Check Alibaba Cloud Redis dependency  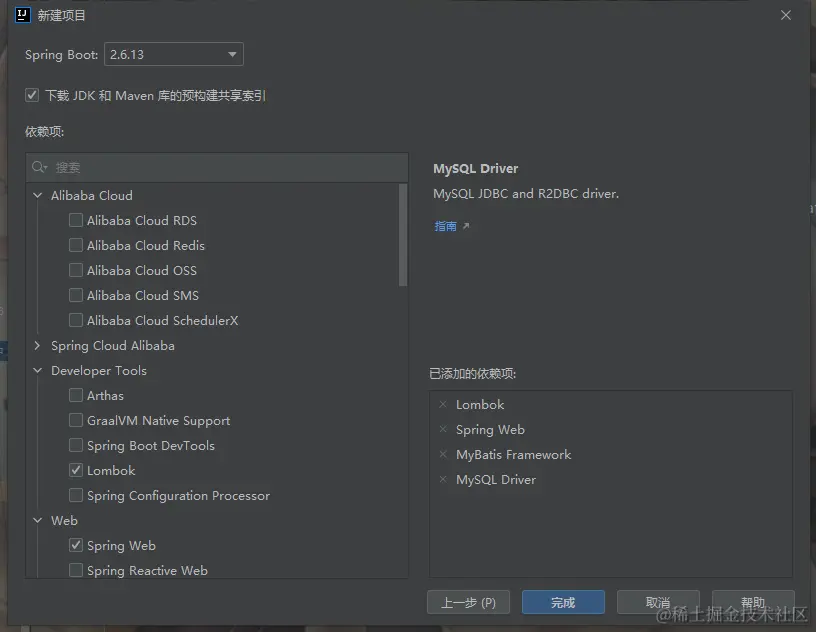tap(76, 245)
